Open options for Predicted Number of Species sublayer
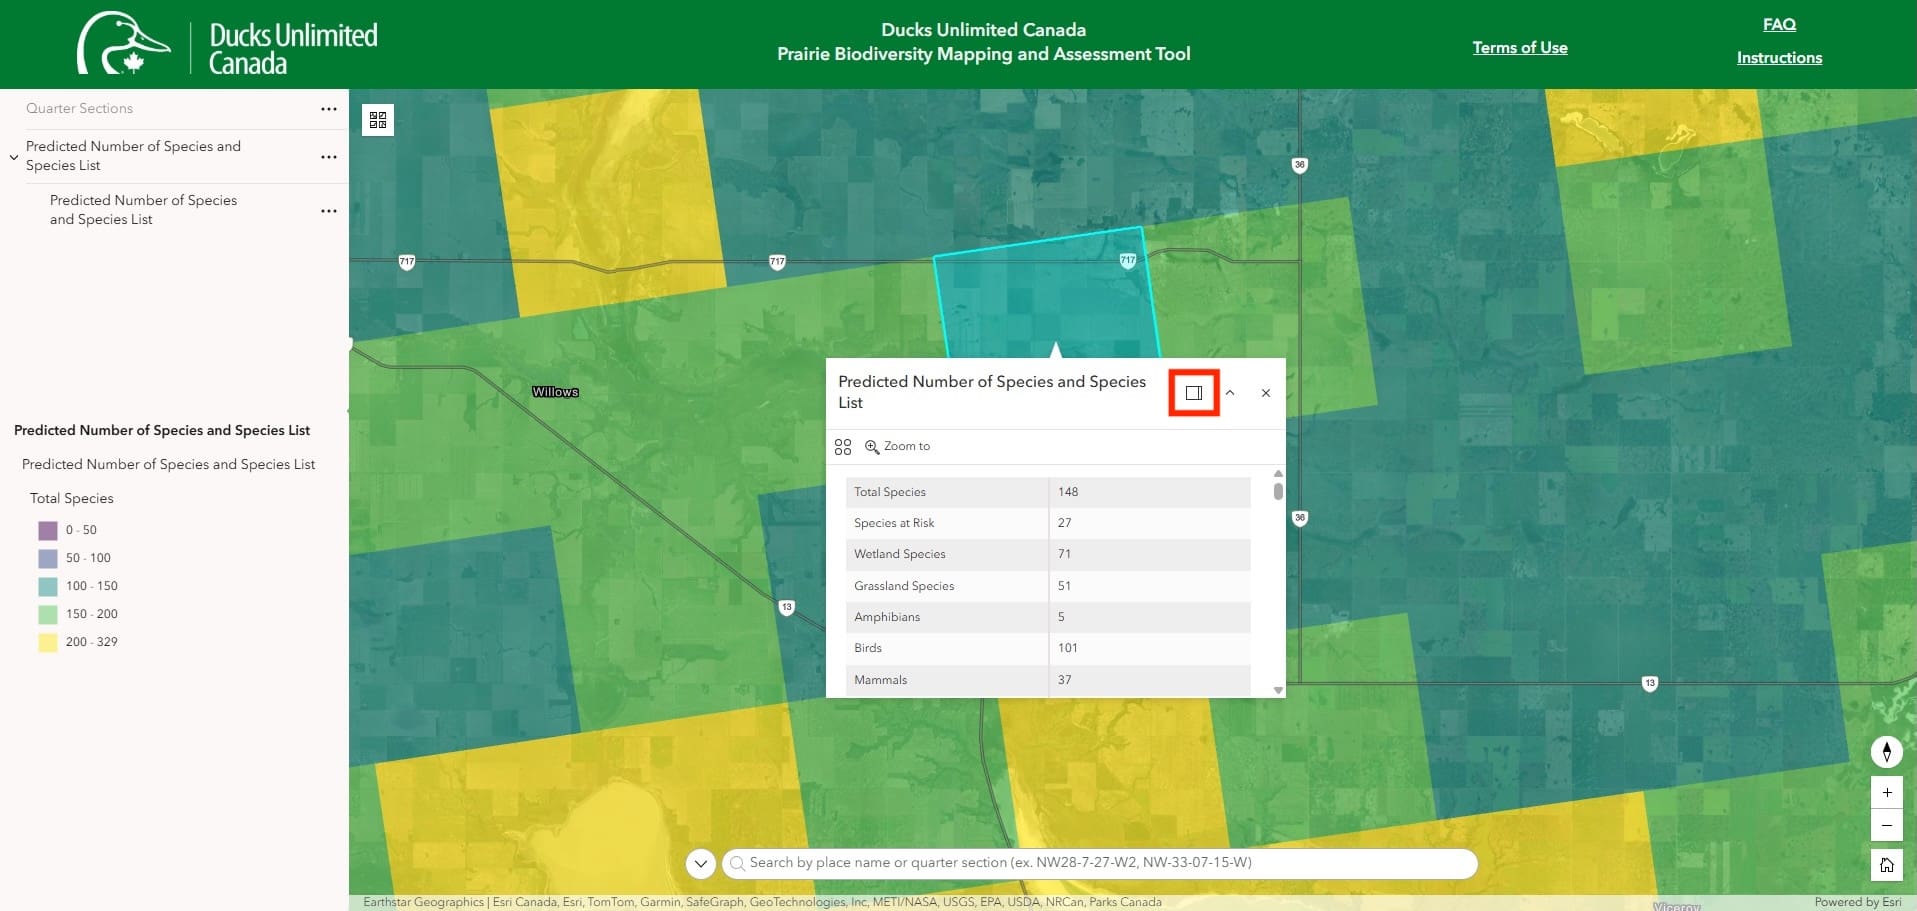The image size is (1917, 911). [x=329, y=210]
